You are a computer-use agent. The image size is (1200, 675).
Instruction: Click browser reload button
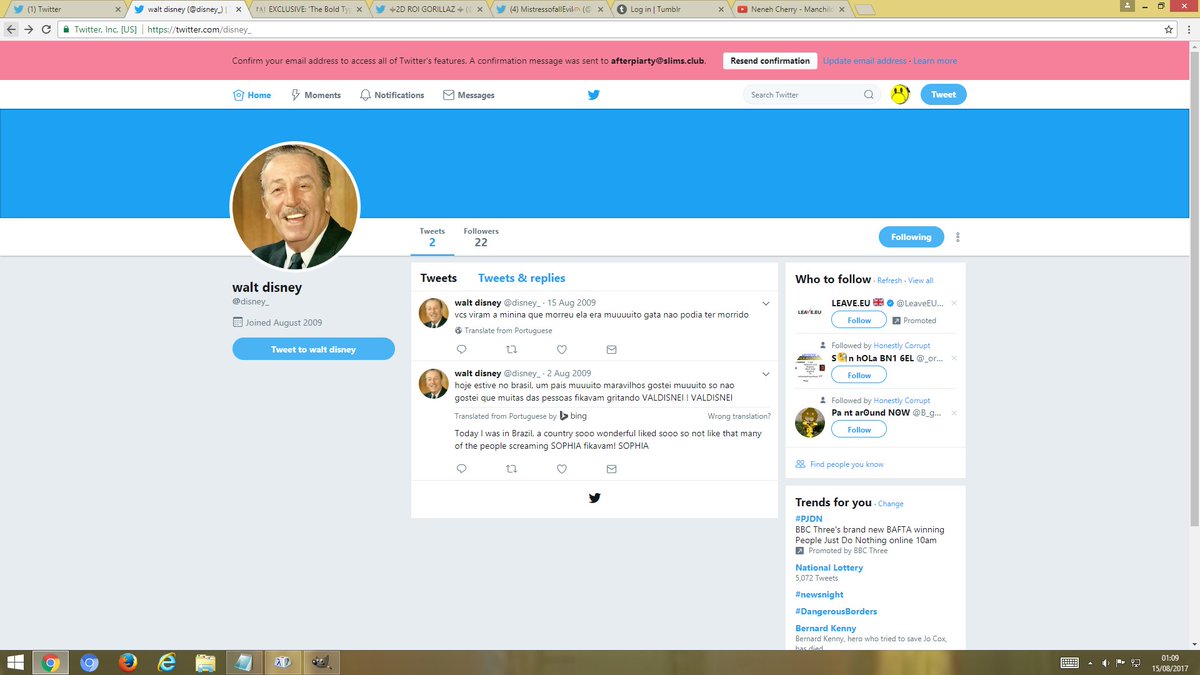click(45, 29)
